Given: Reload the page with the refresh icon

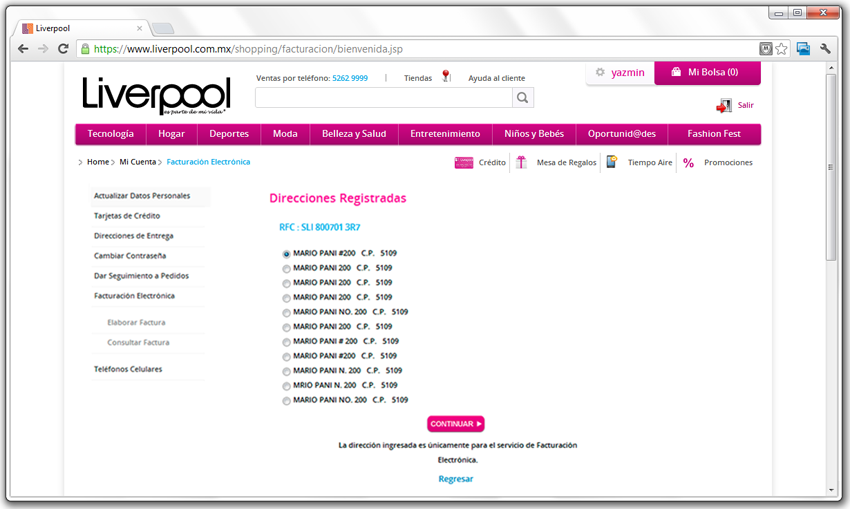Looking at the screenshot, I should [63, 49].
